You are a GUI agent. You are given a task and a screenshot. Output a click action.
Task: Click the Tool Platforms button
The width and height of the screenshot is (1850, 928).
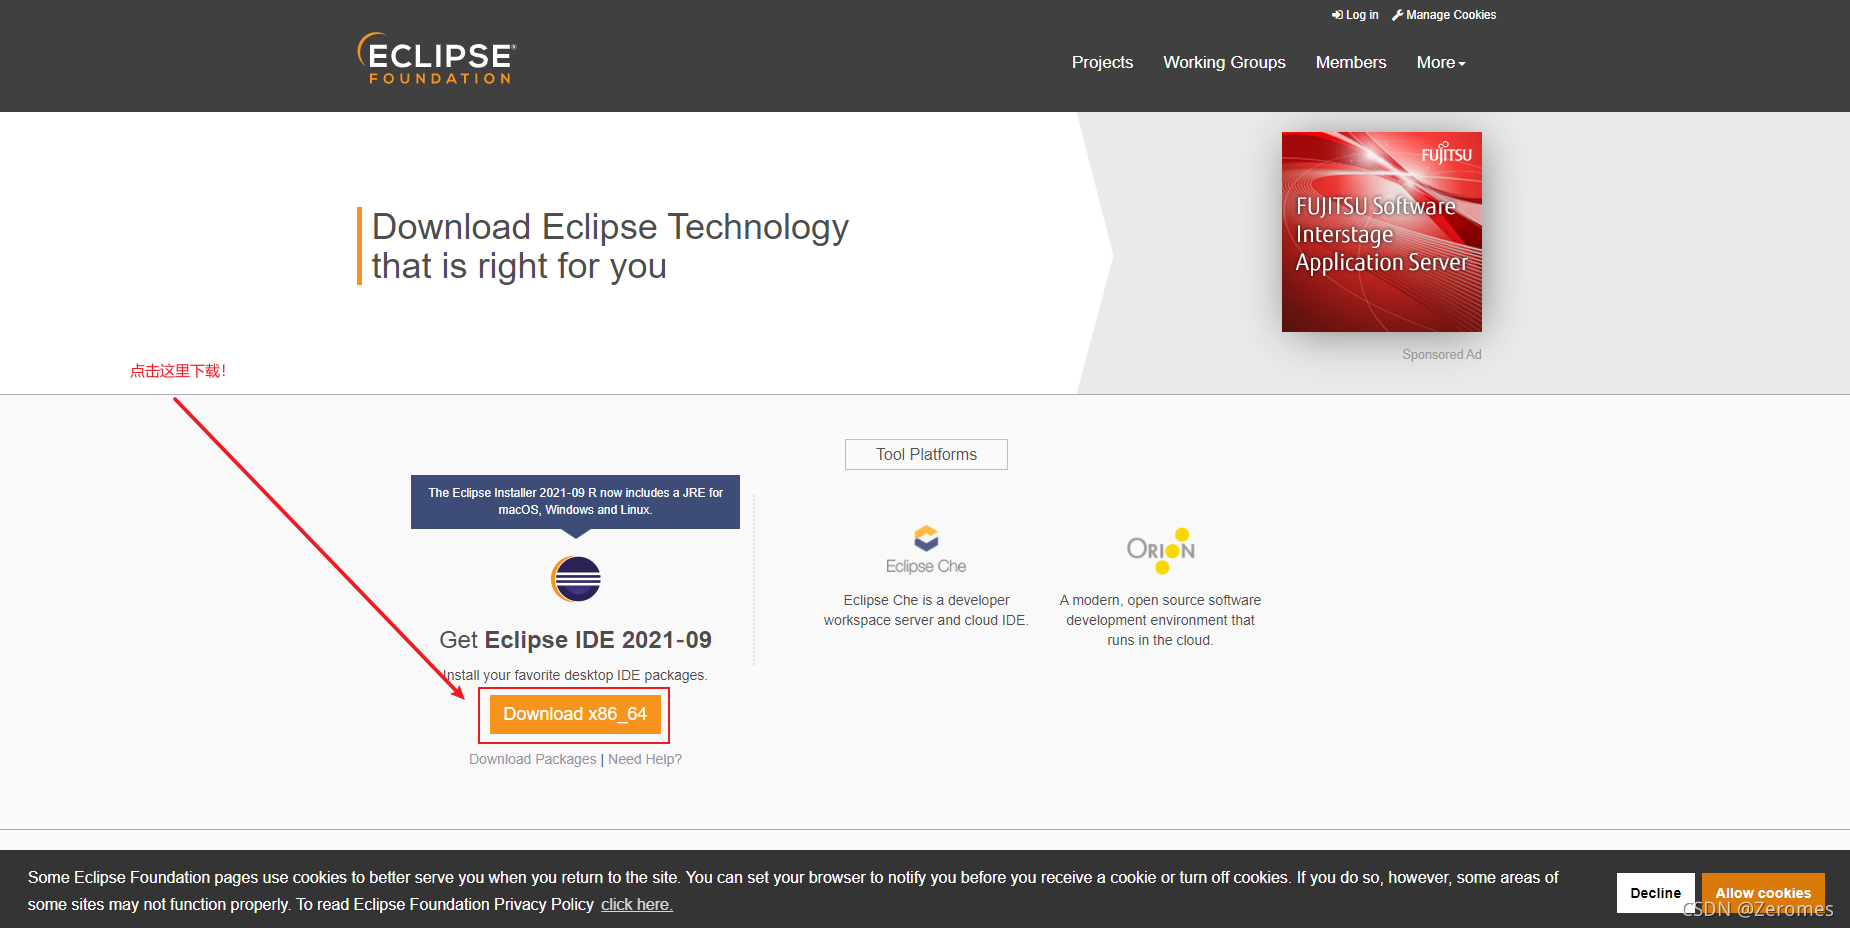926,454
